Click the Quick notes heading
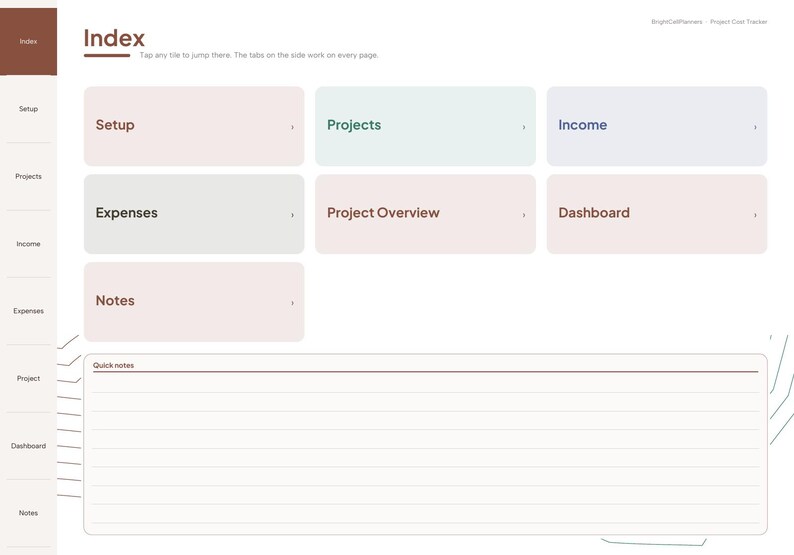Screen dimensions: 794x555 pyautogui.click(x=113, y=365)
